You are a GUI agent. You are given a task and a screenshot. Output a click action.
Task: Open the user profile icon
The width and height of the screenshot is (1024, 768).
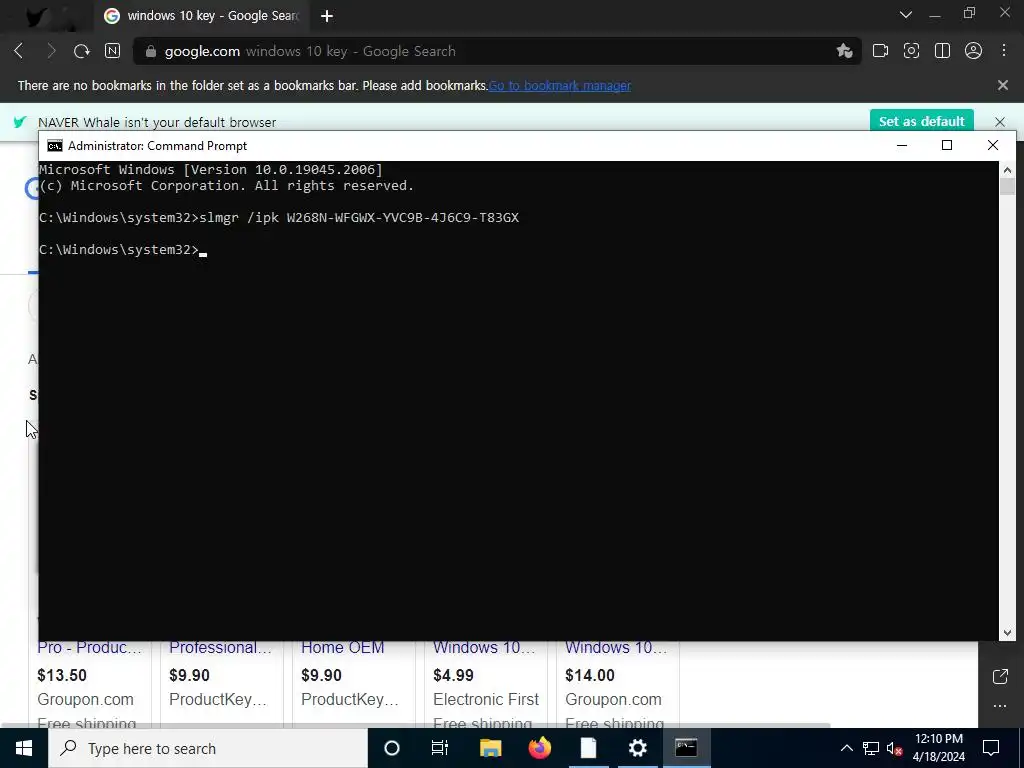point(973,51)
